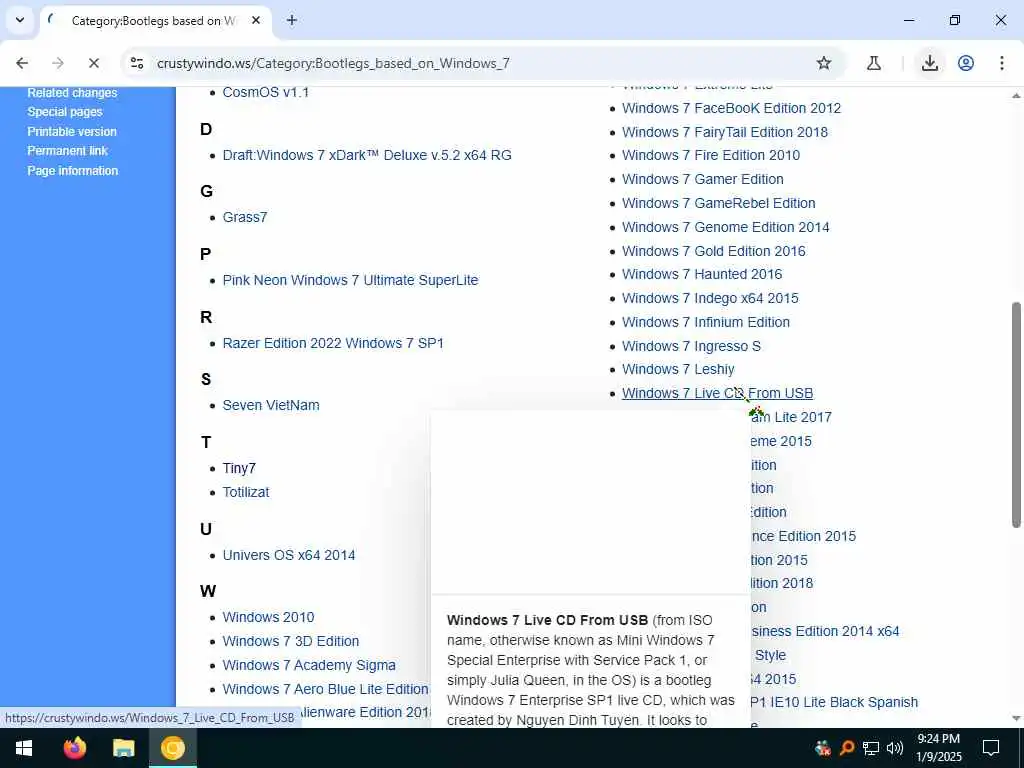This screenshot has height=768, width=1024.
Task: Open Univers OS x64 2014 link
Action: coord(289,555)
